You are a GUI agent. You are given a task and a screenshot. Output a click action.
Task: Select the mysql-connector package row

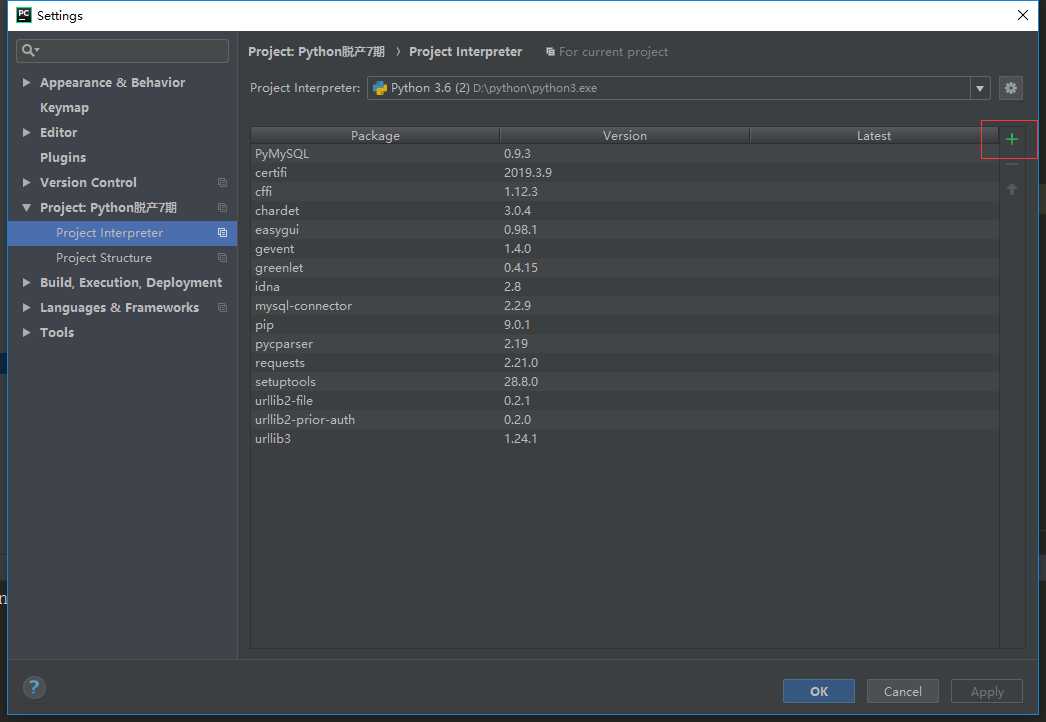624,306
